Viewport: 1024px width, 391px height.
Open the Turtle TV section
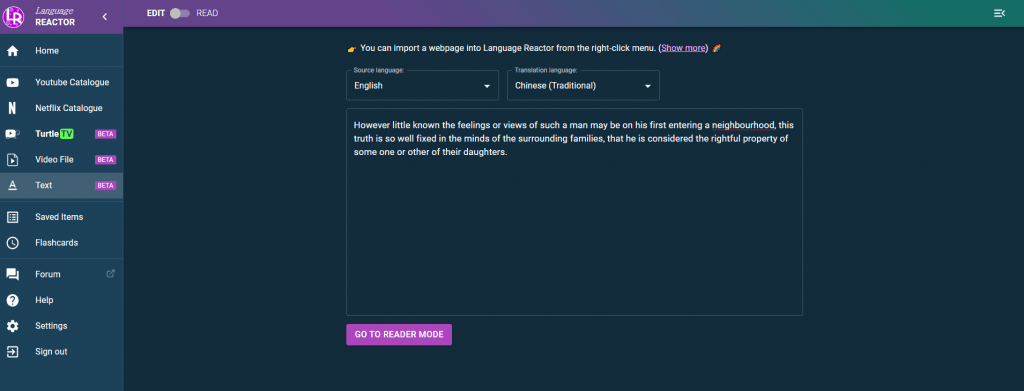tap(61, 134)
